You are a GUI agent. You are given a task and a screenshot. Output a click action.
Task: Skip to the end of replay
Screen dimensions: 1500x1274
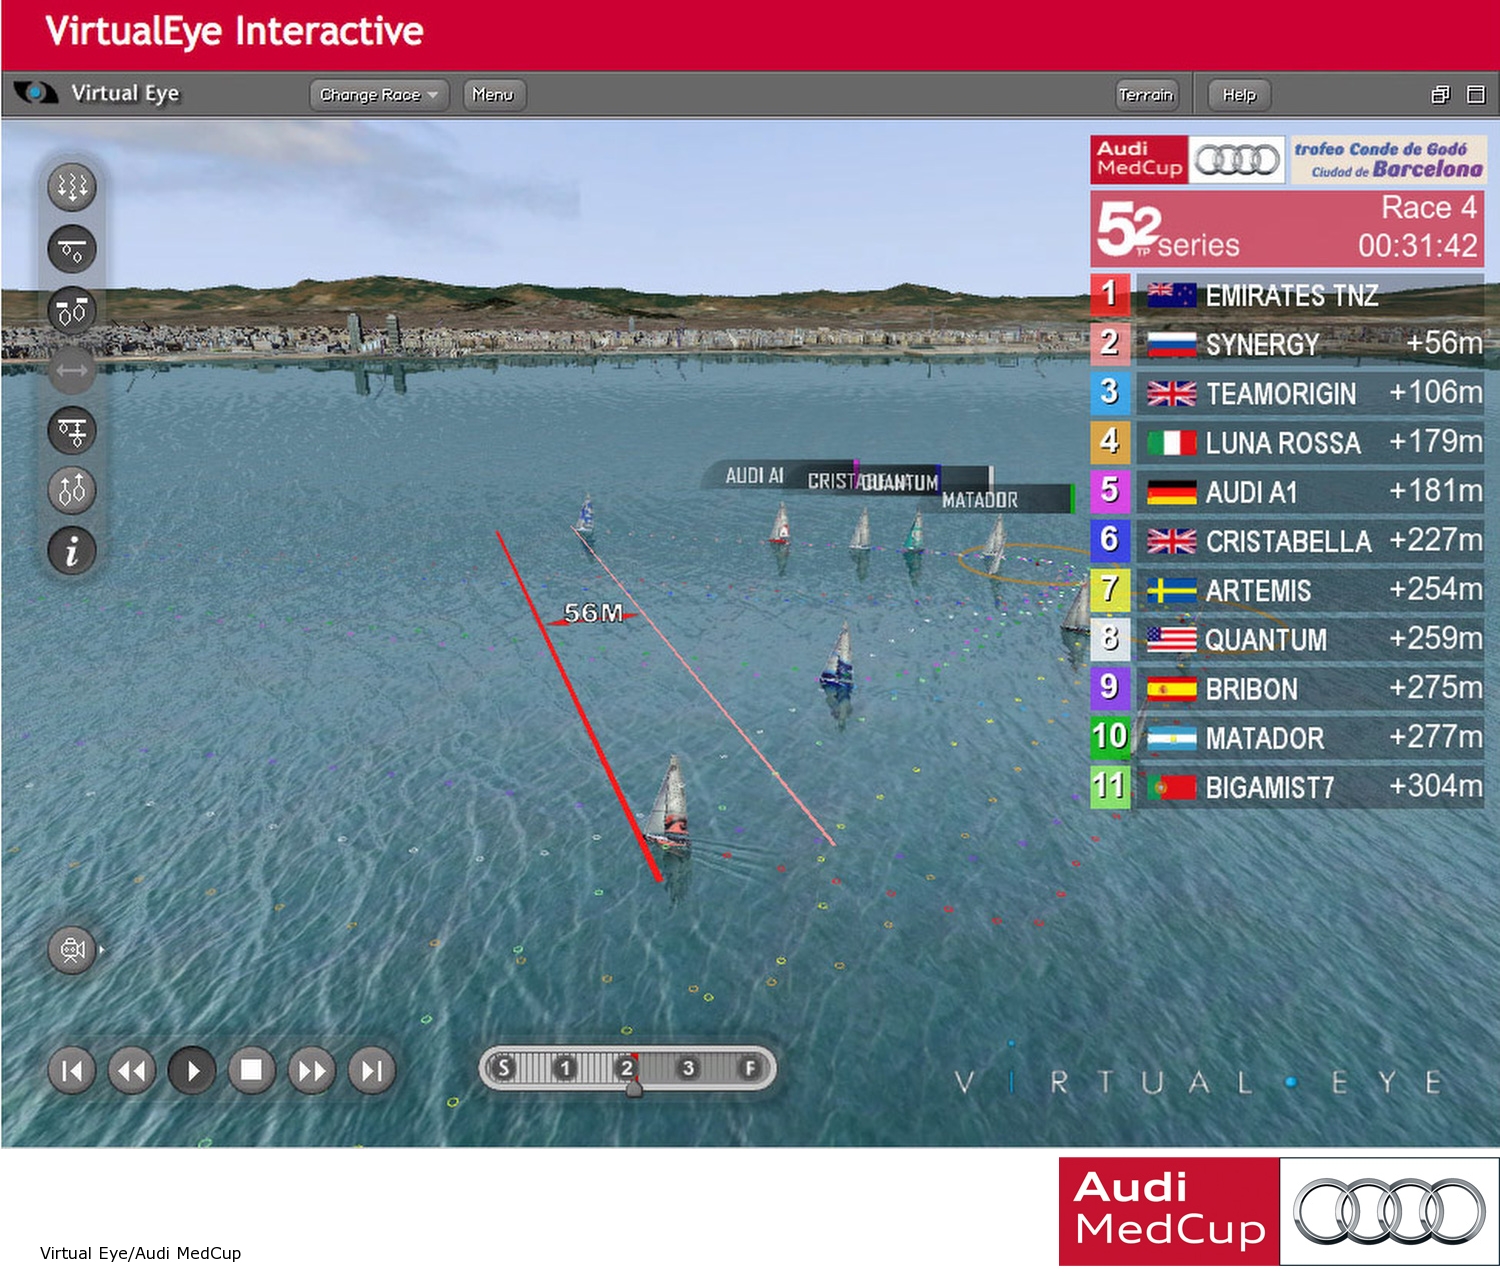click(x=371, y=1071)
